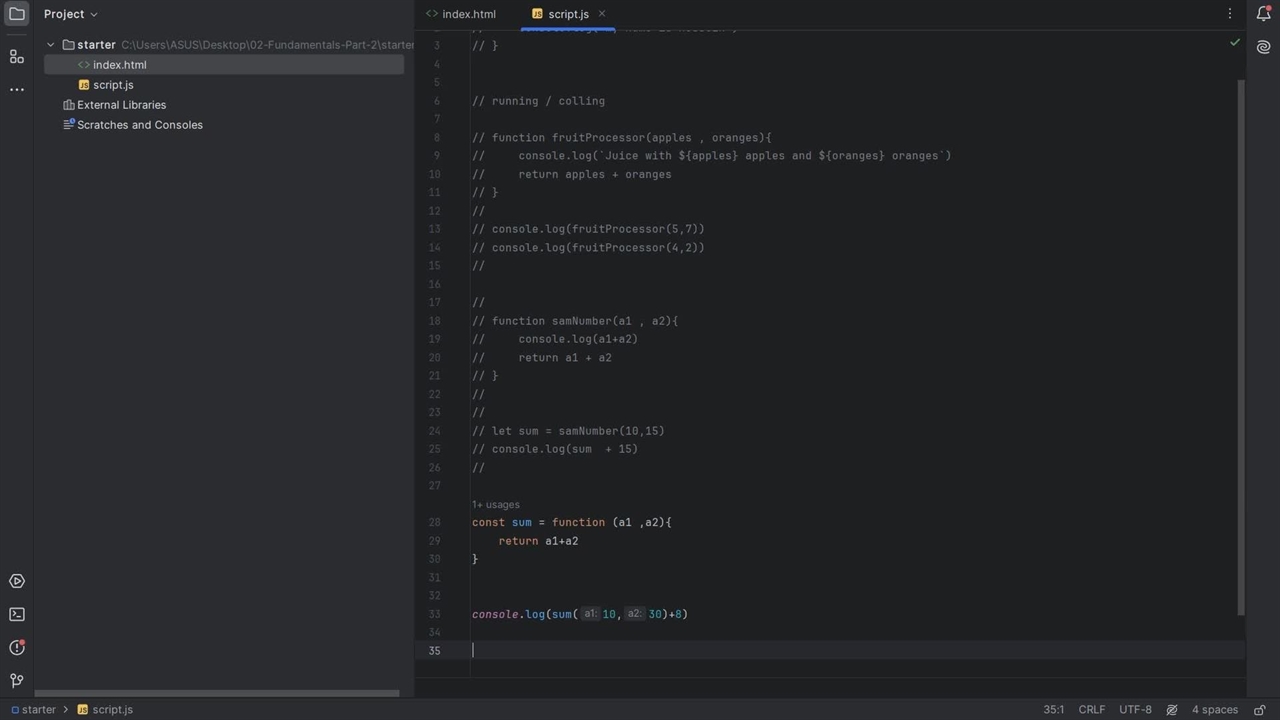Switch to the index.html editor tab
The image size is (1280, 720).
click(x=461, y=14)
